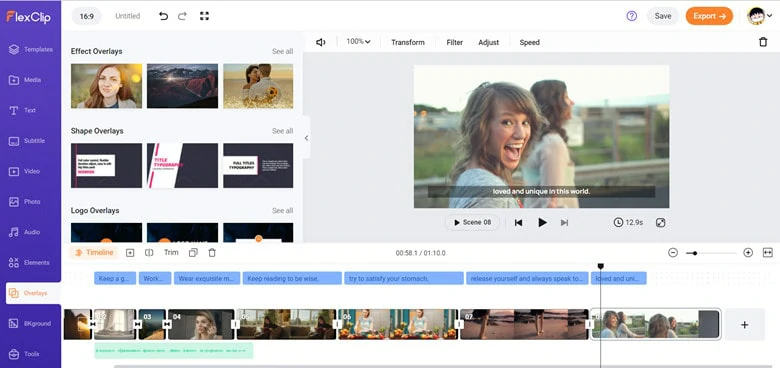Select the Overlays sidebar tab

(33, 293)
